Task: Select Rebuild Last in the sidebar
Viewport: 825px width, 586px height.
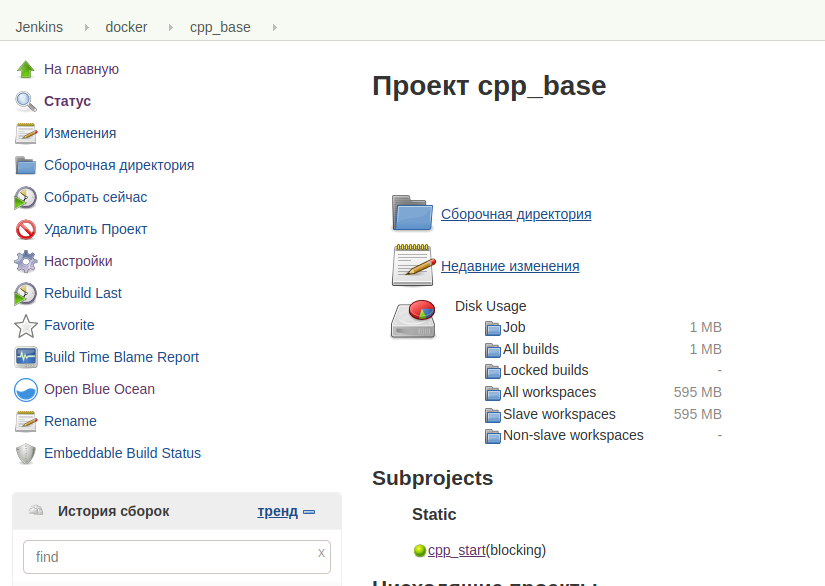Action: coord(83,293)
